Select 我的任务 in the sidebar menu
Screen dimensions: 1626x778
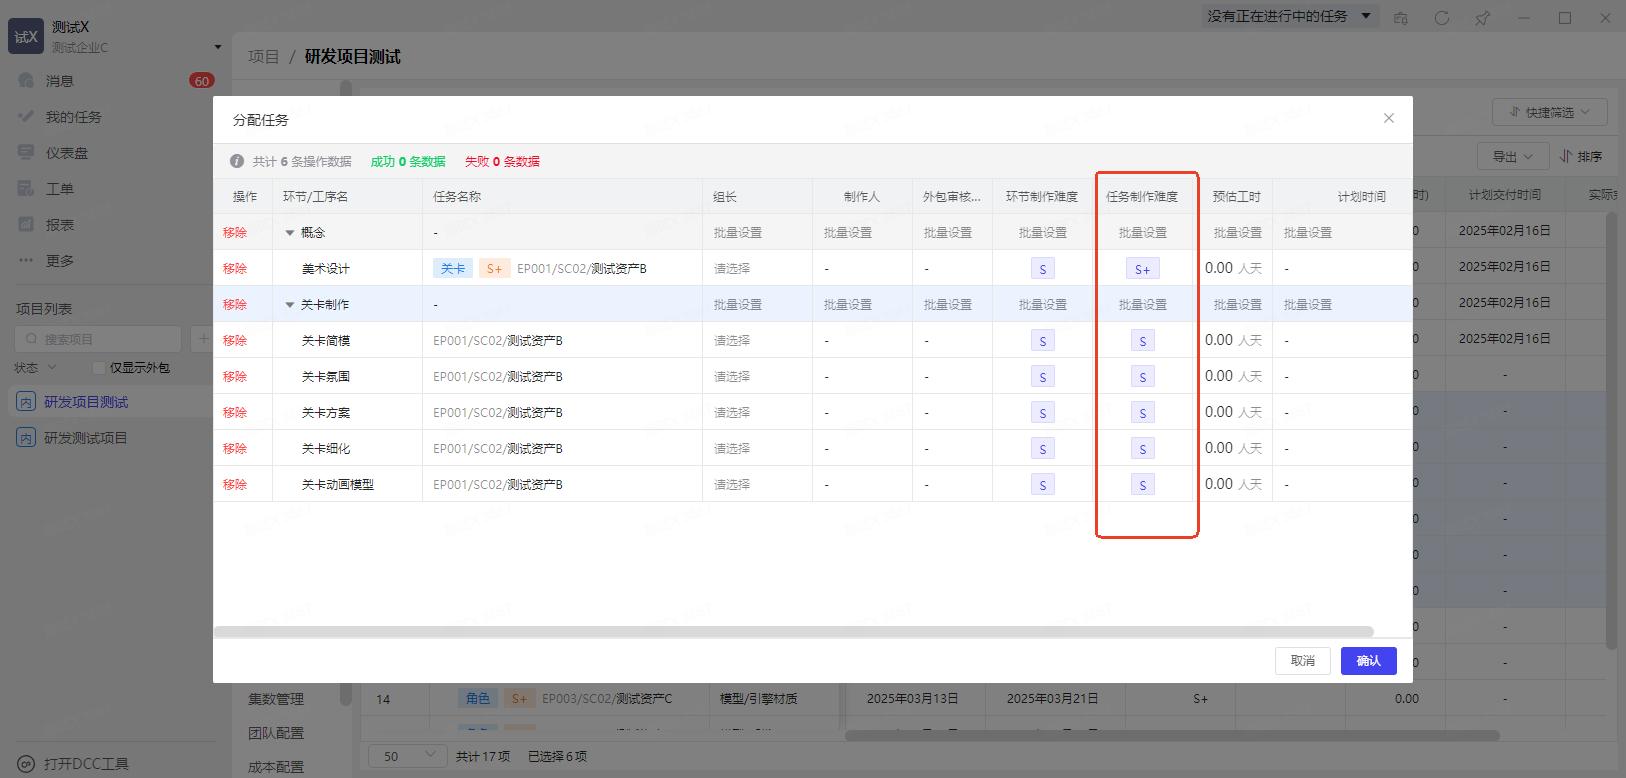pyautogui.click(x=73, y=117)
